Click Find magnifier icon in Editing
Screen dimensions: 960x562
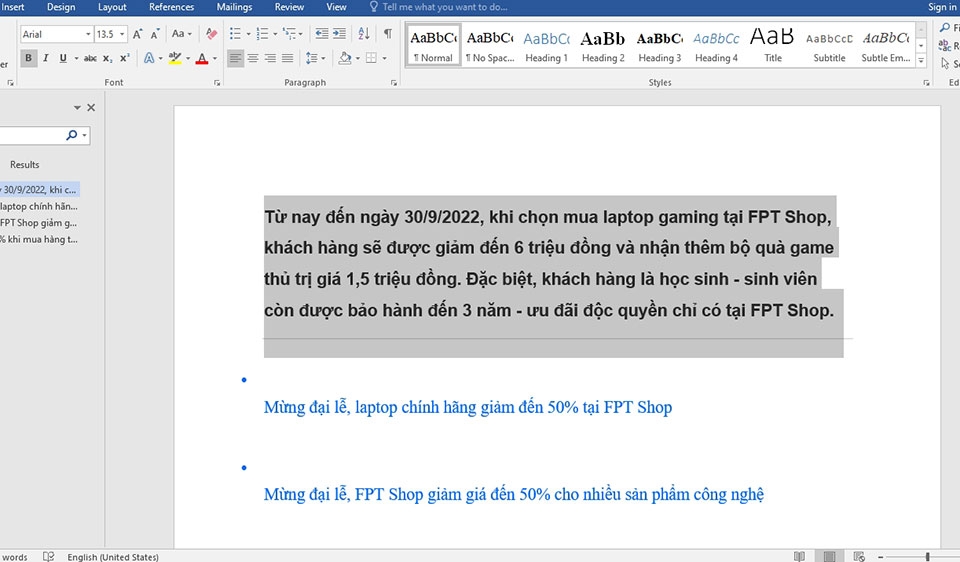pos(945,28)
